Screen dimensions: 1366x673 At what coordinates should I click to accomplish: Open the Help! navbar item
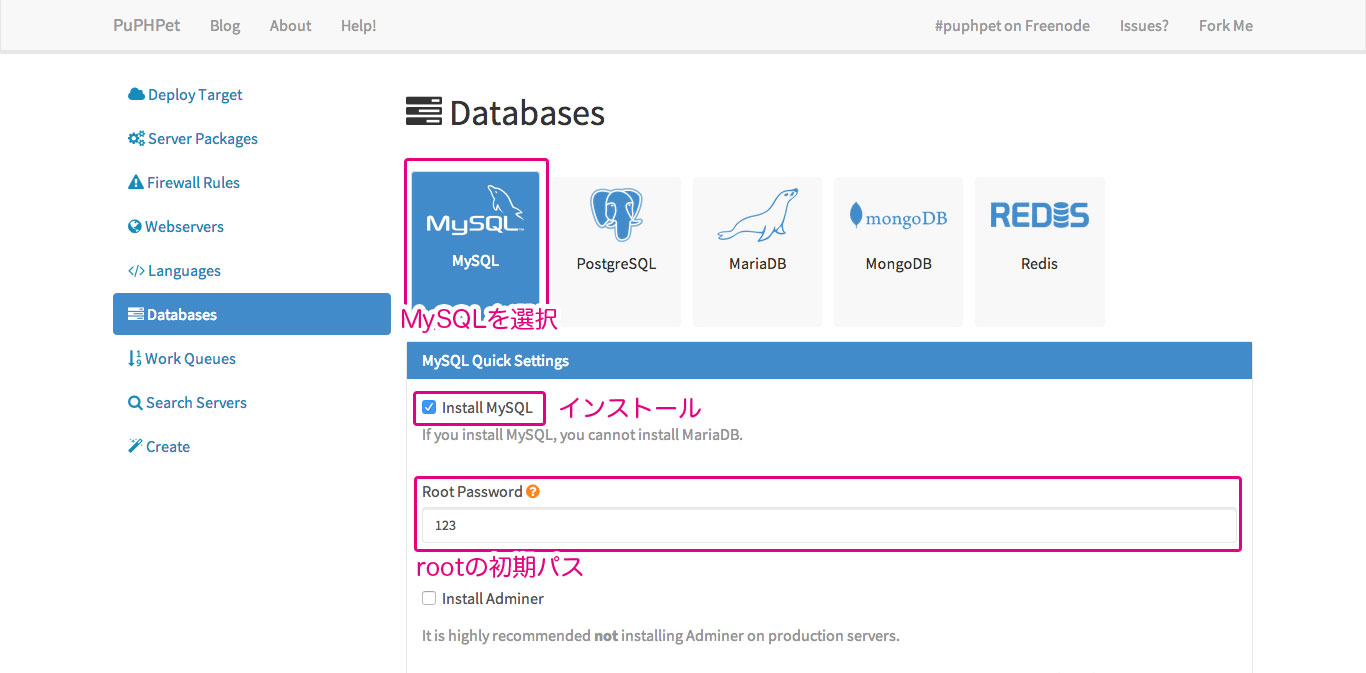[x=359, y=26]
